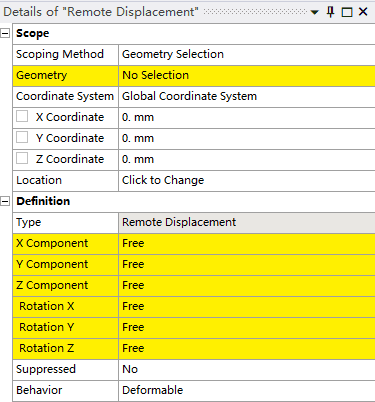
Task: Select the Location label cell
Action: (65, 180)
